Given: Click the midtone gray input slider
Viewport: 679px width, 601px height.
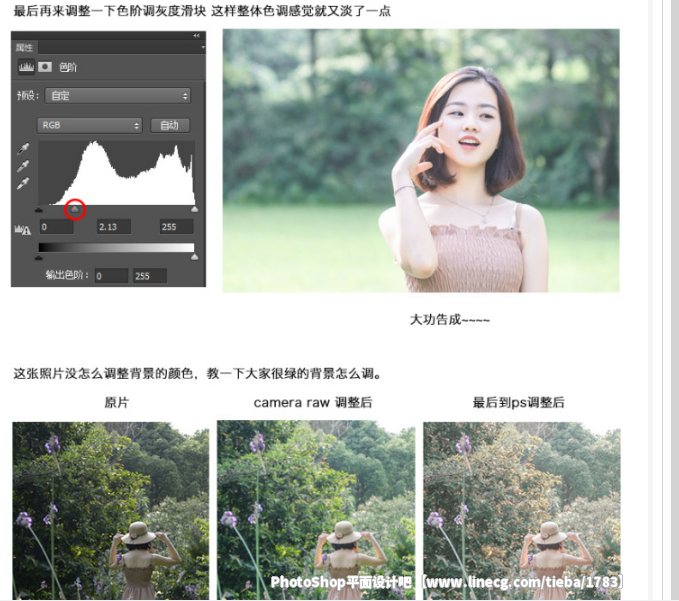Looking at the screenshot, I should point(75,210).
